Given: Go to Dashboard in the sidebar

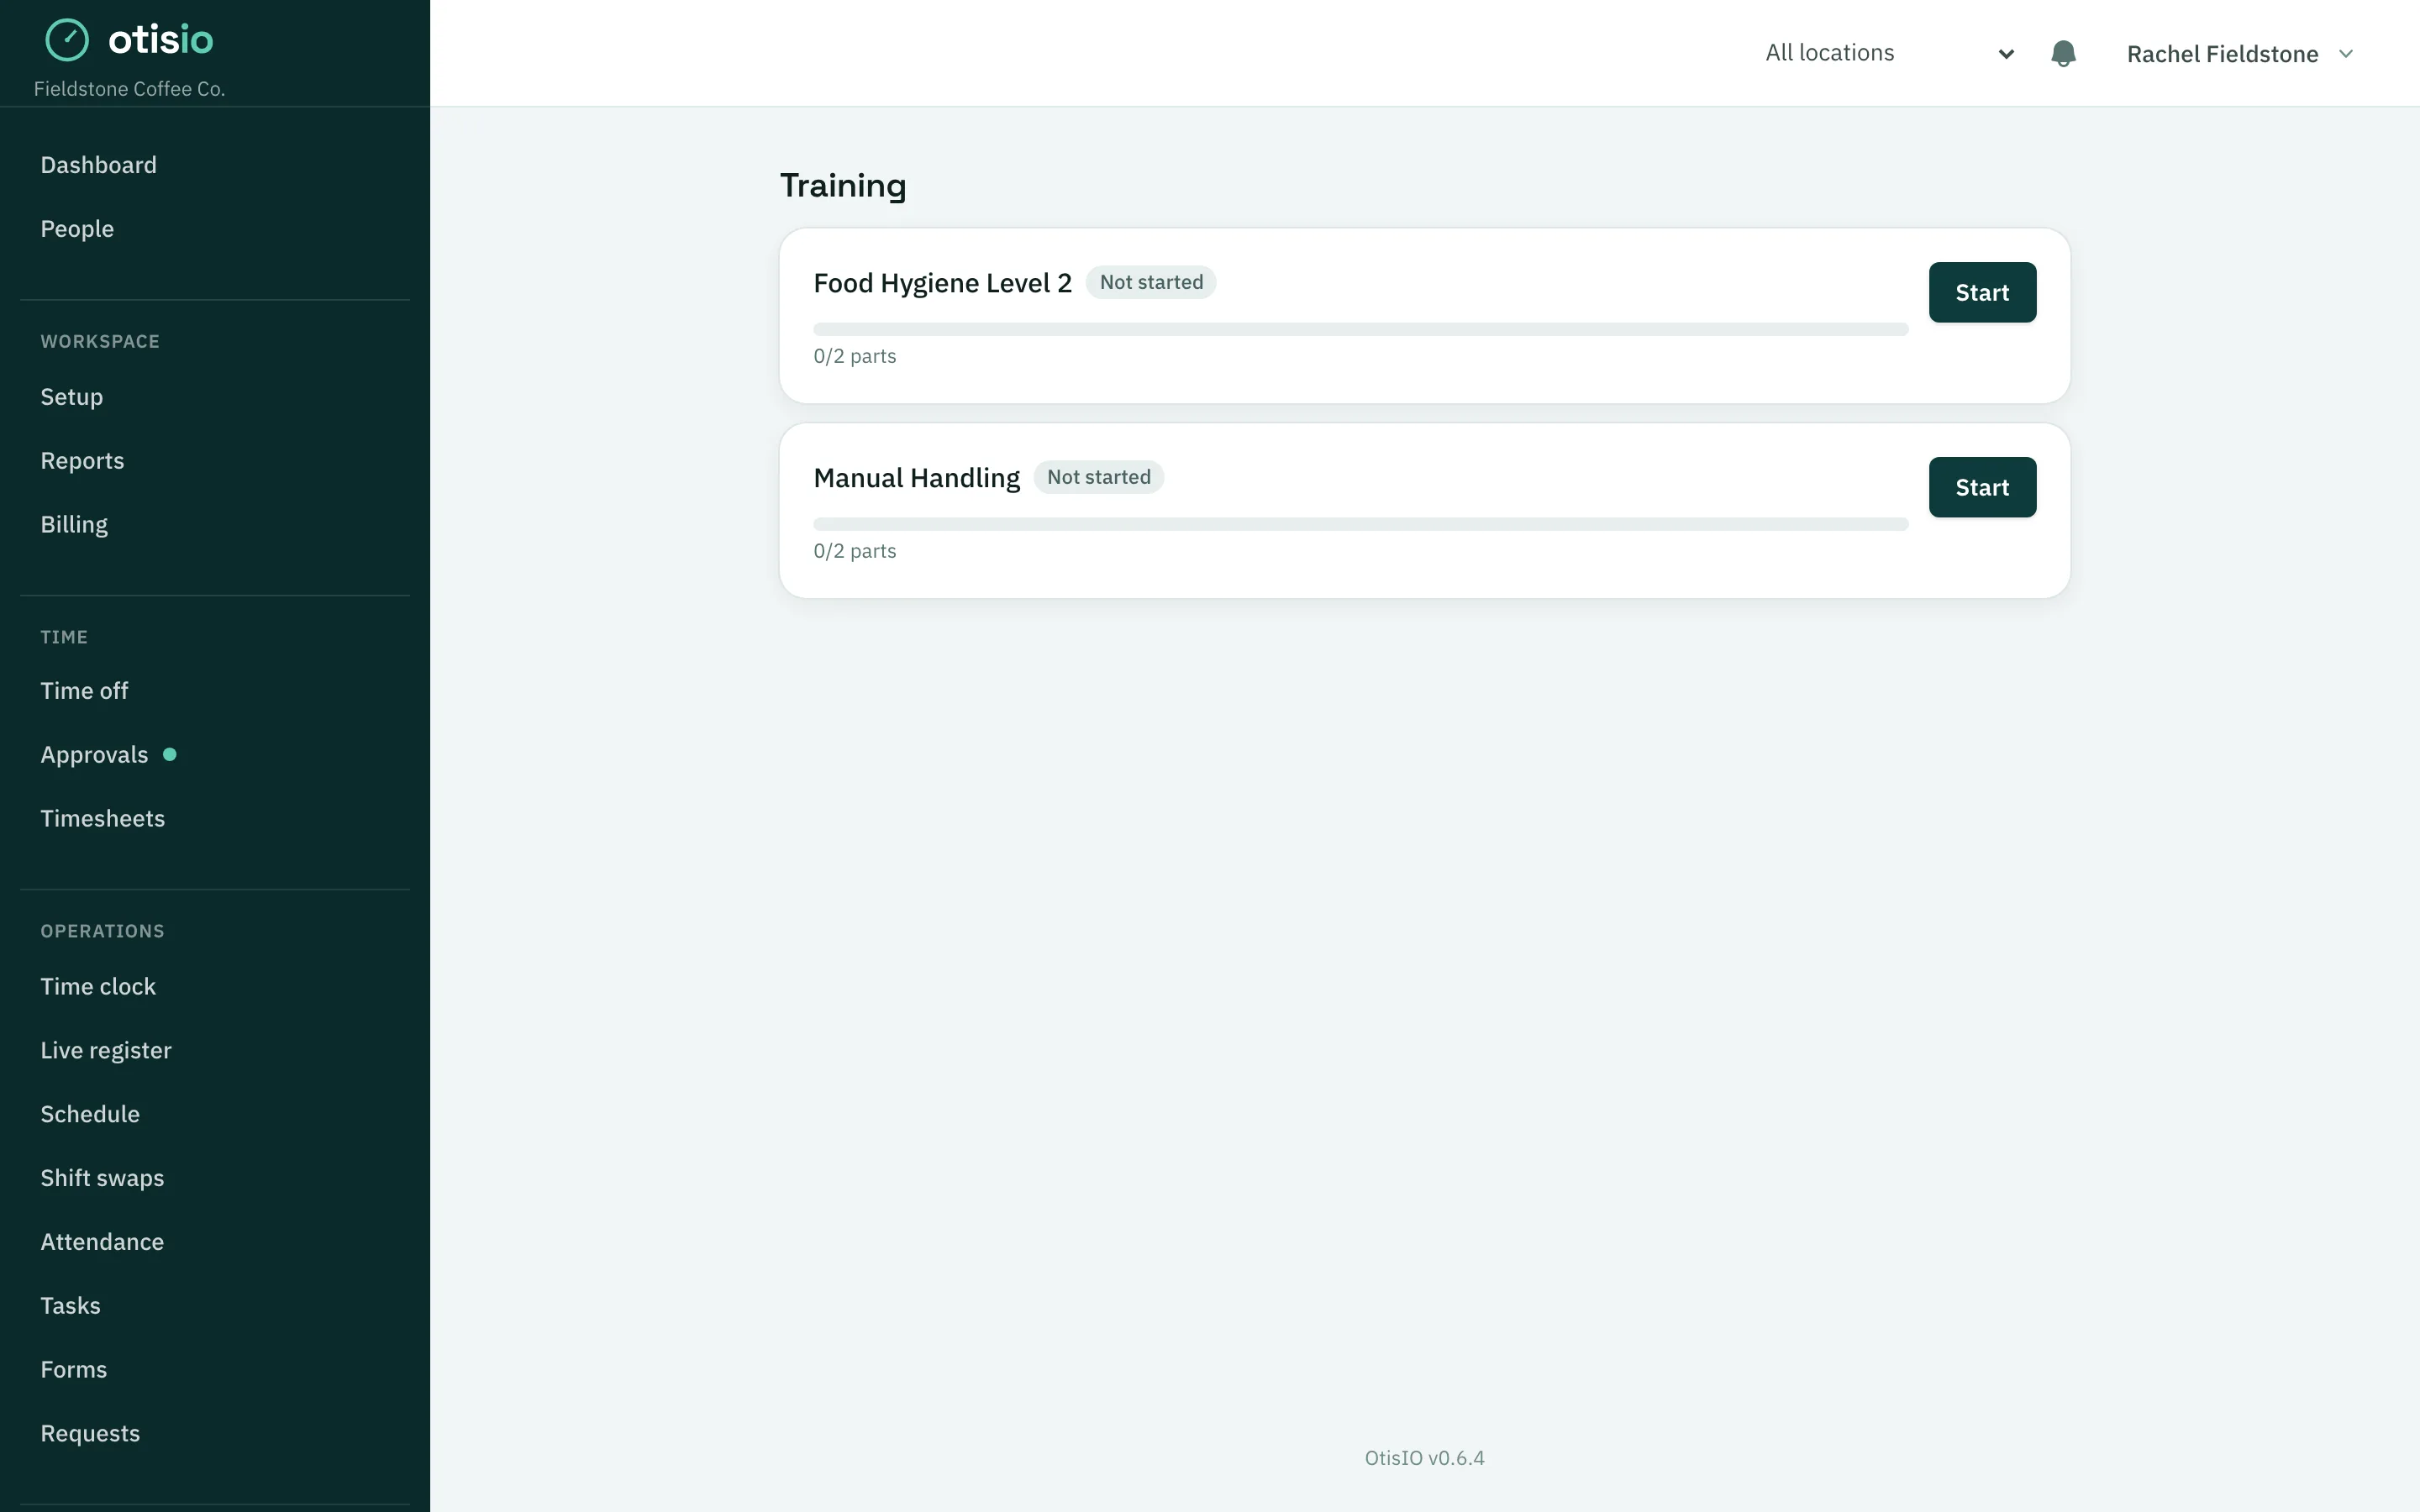Looking at the screenshot, I should (x=99, y=165).
